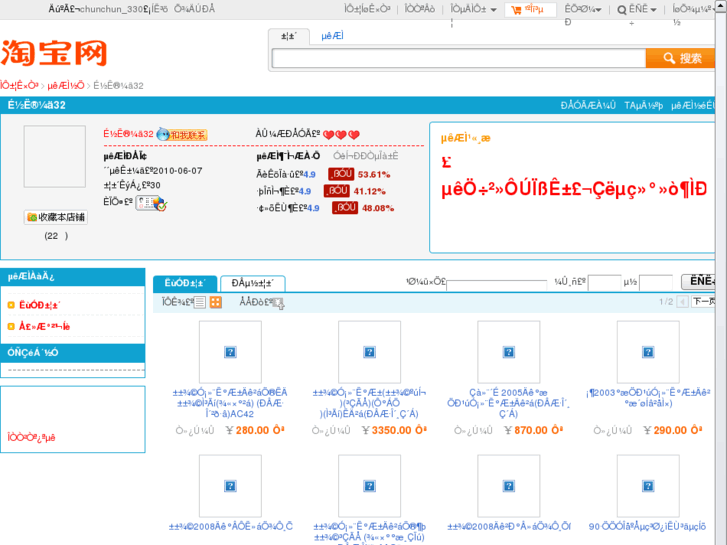Viewport: 727px width, 545px height.
Task: Go to next page with 下一页 button
Action: 703,301
